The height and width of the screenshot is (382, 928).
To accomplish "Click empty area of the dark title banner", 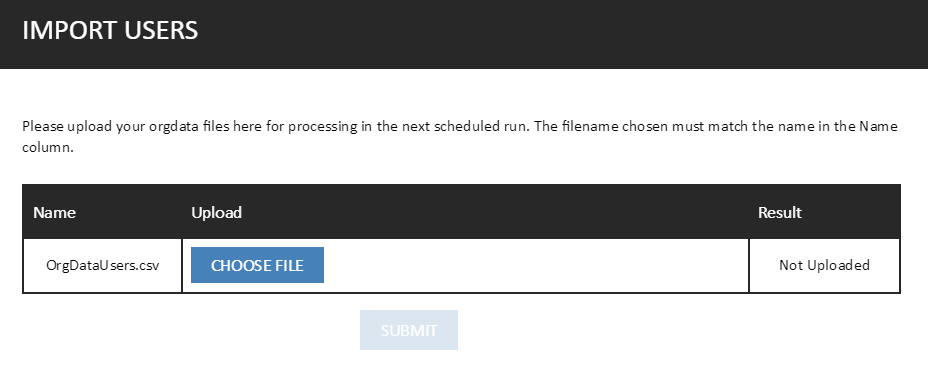I will pos(562,33).
